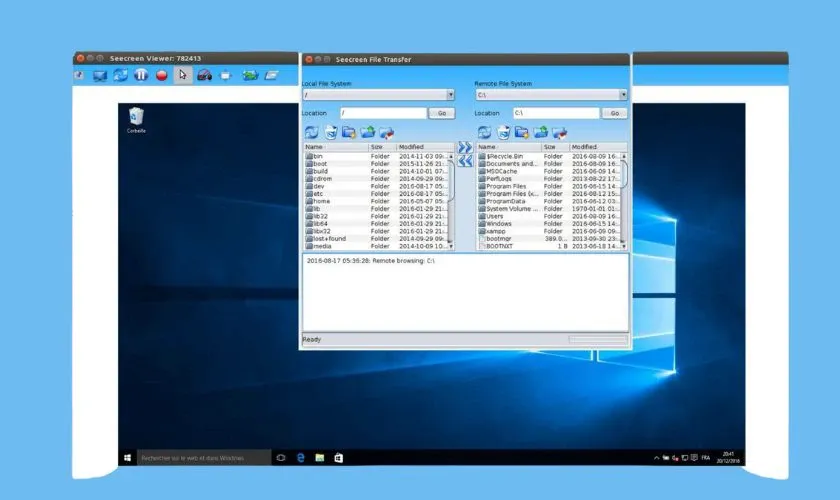Create new folder in local file system

coord(349,132)
